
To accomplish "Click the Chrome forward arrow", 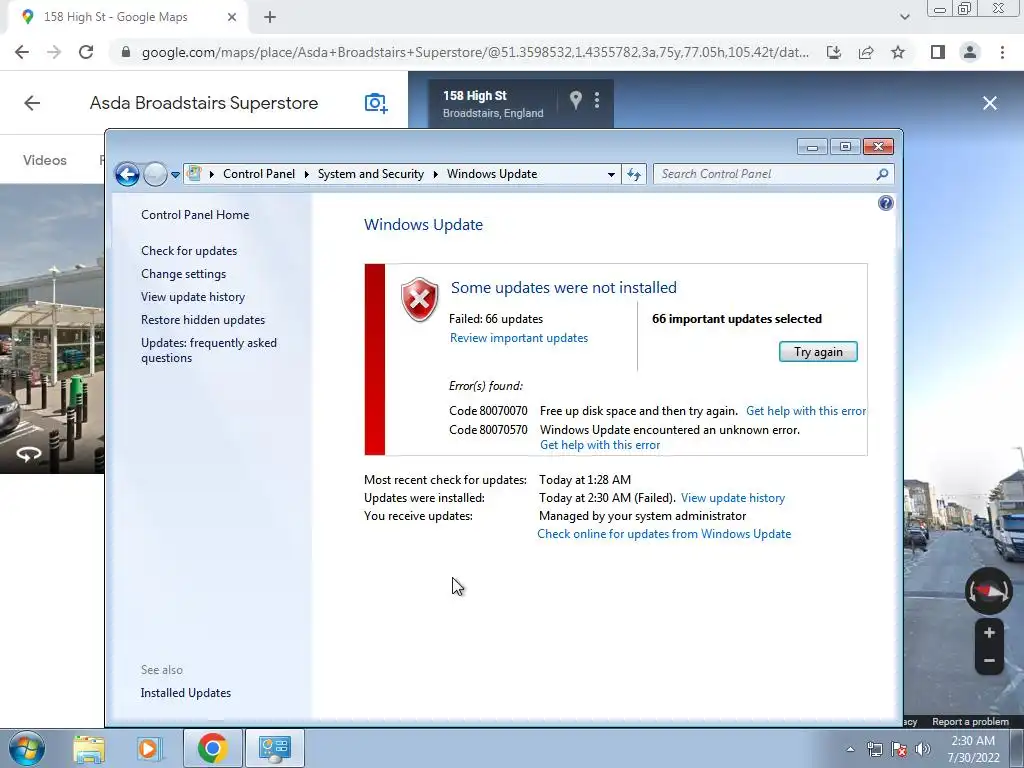I will pyautogui.click(x=54, y=52).
